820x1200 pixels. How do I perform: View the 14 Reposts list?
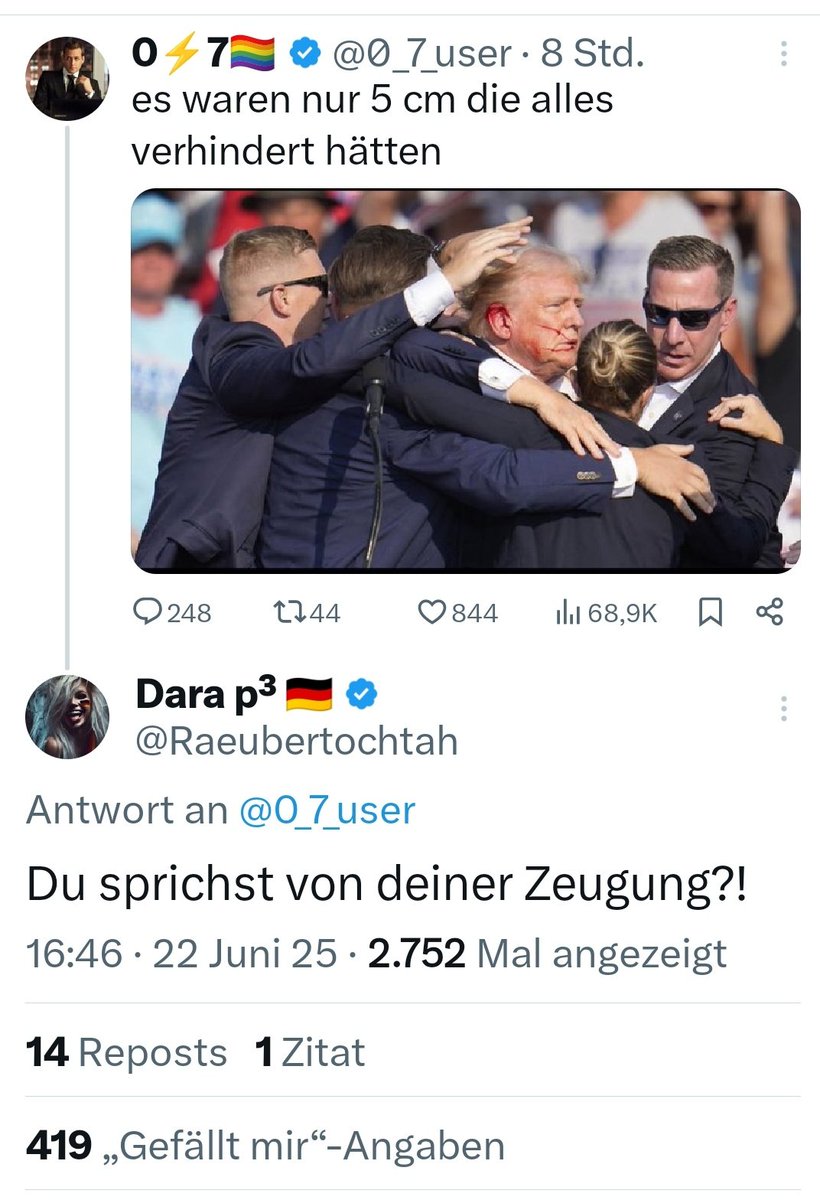click(127, 1053)
